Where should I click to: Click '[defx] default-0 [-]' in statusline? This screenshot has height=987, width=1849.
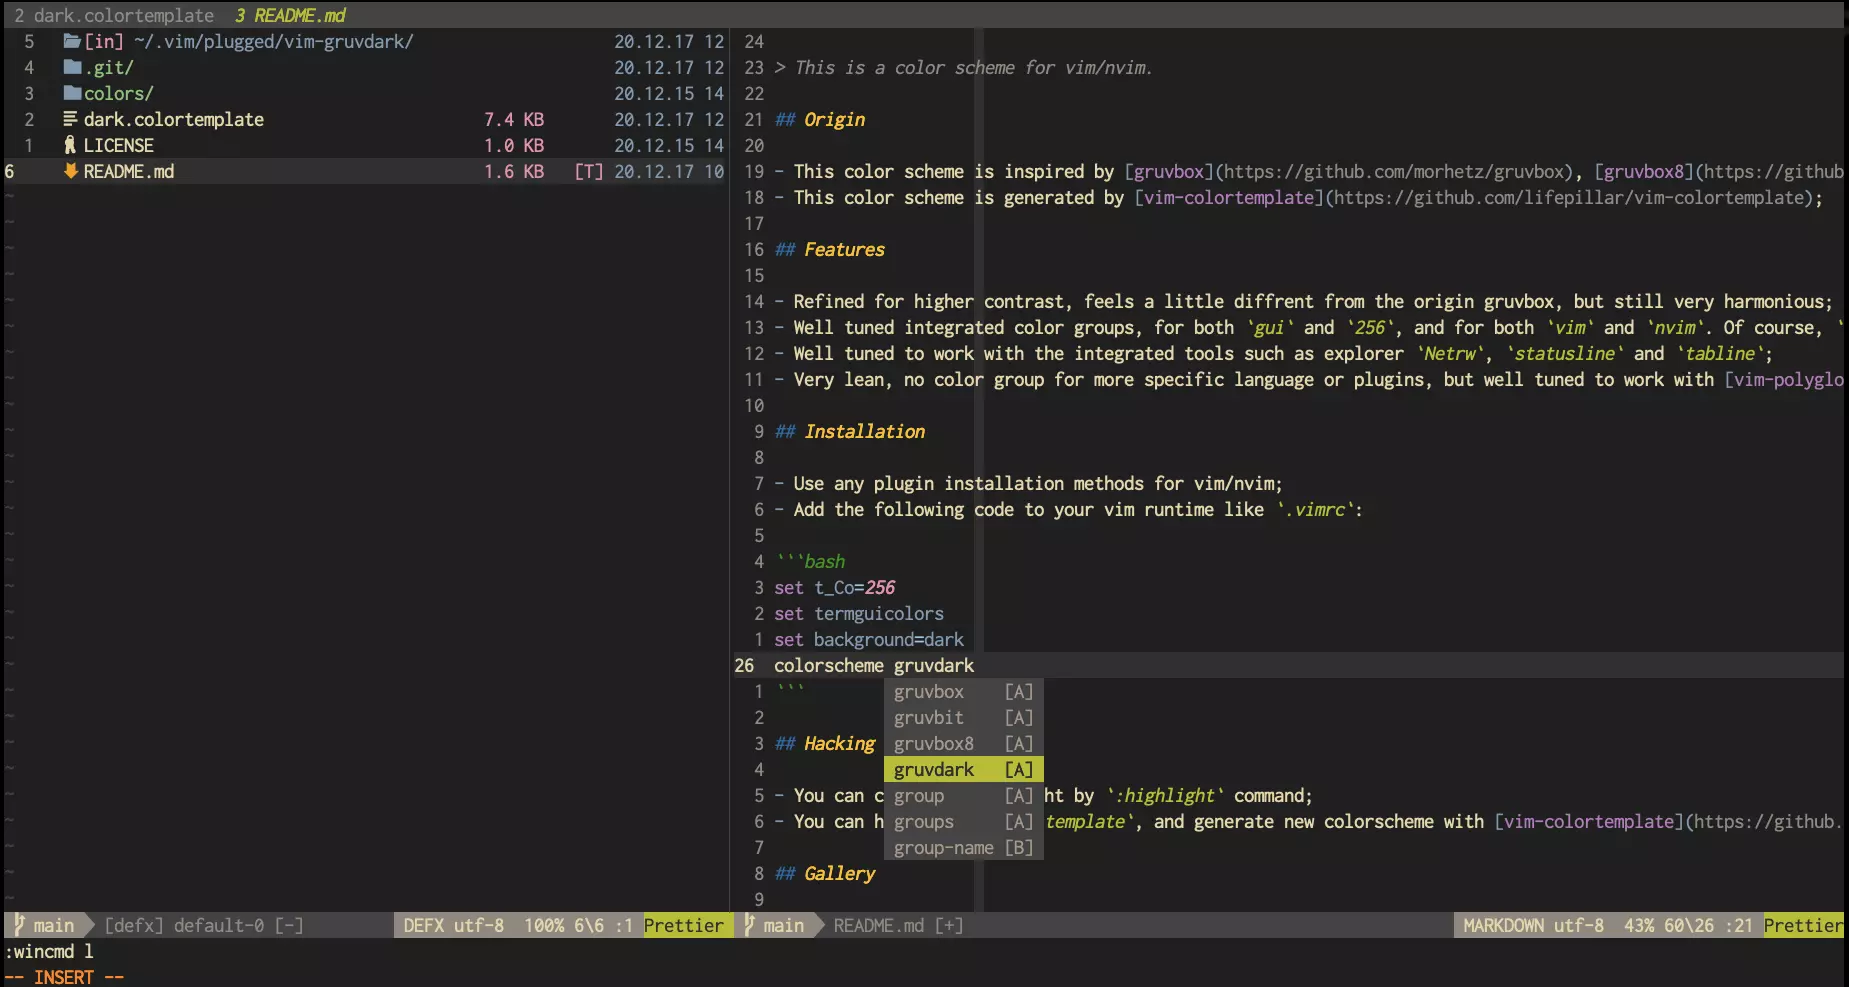(204, 926)
